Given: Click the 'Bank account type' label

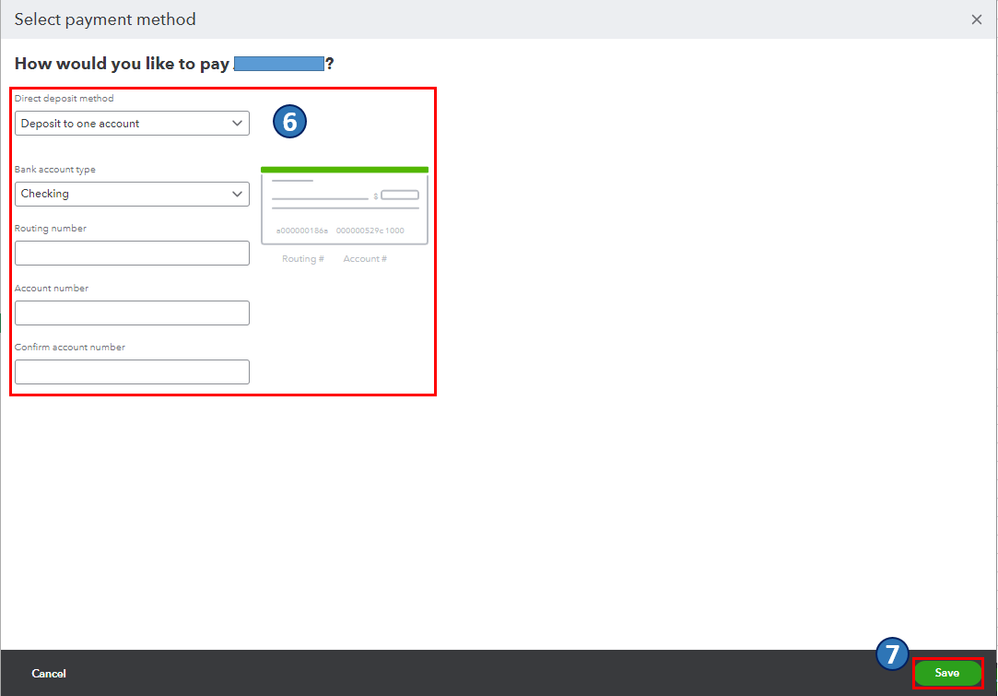Looking at the screenshot, I should 55,170.
